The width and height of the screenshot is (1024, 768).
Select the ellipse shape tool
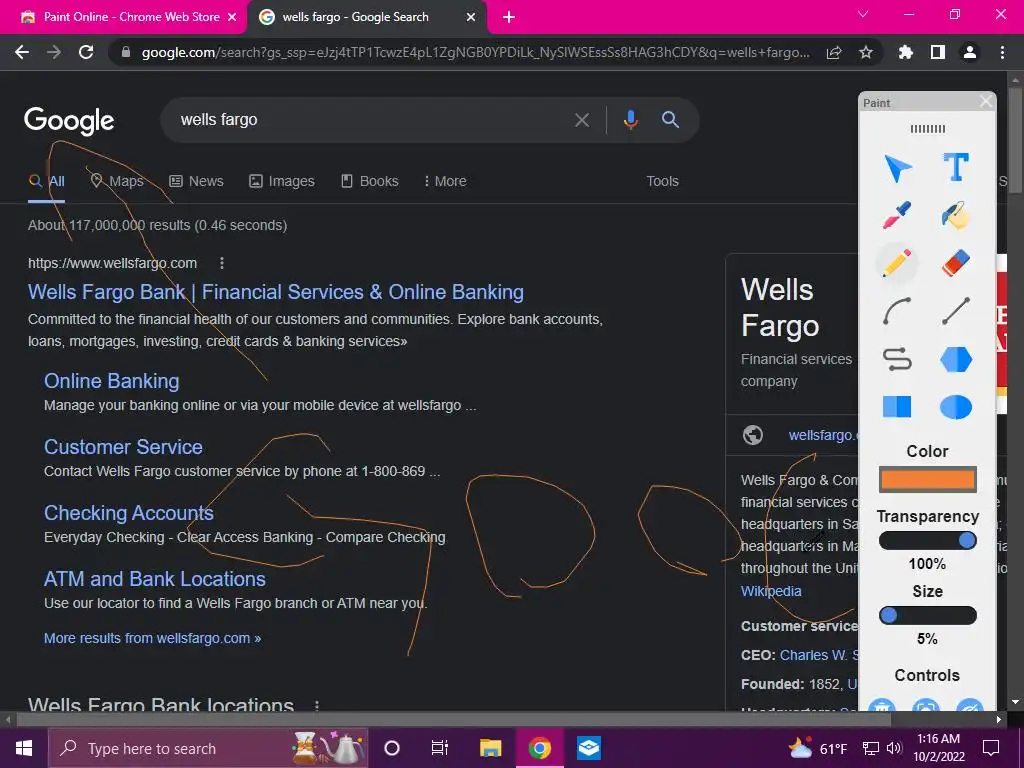pyautogui.click(x=956, y=407)
